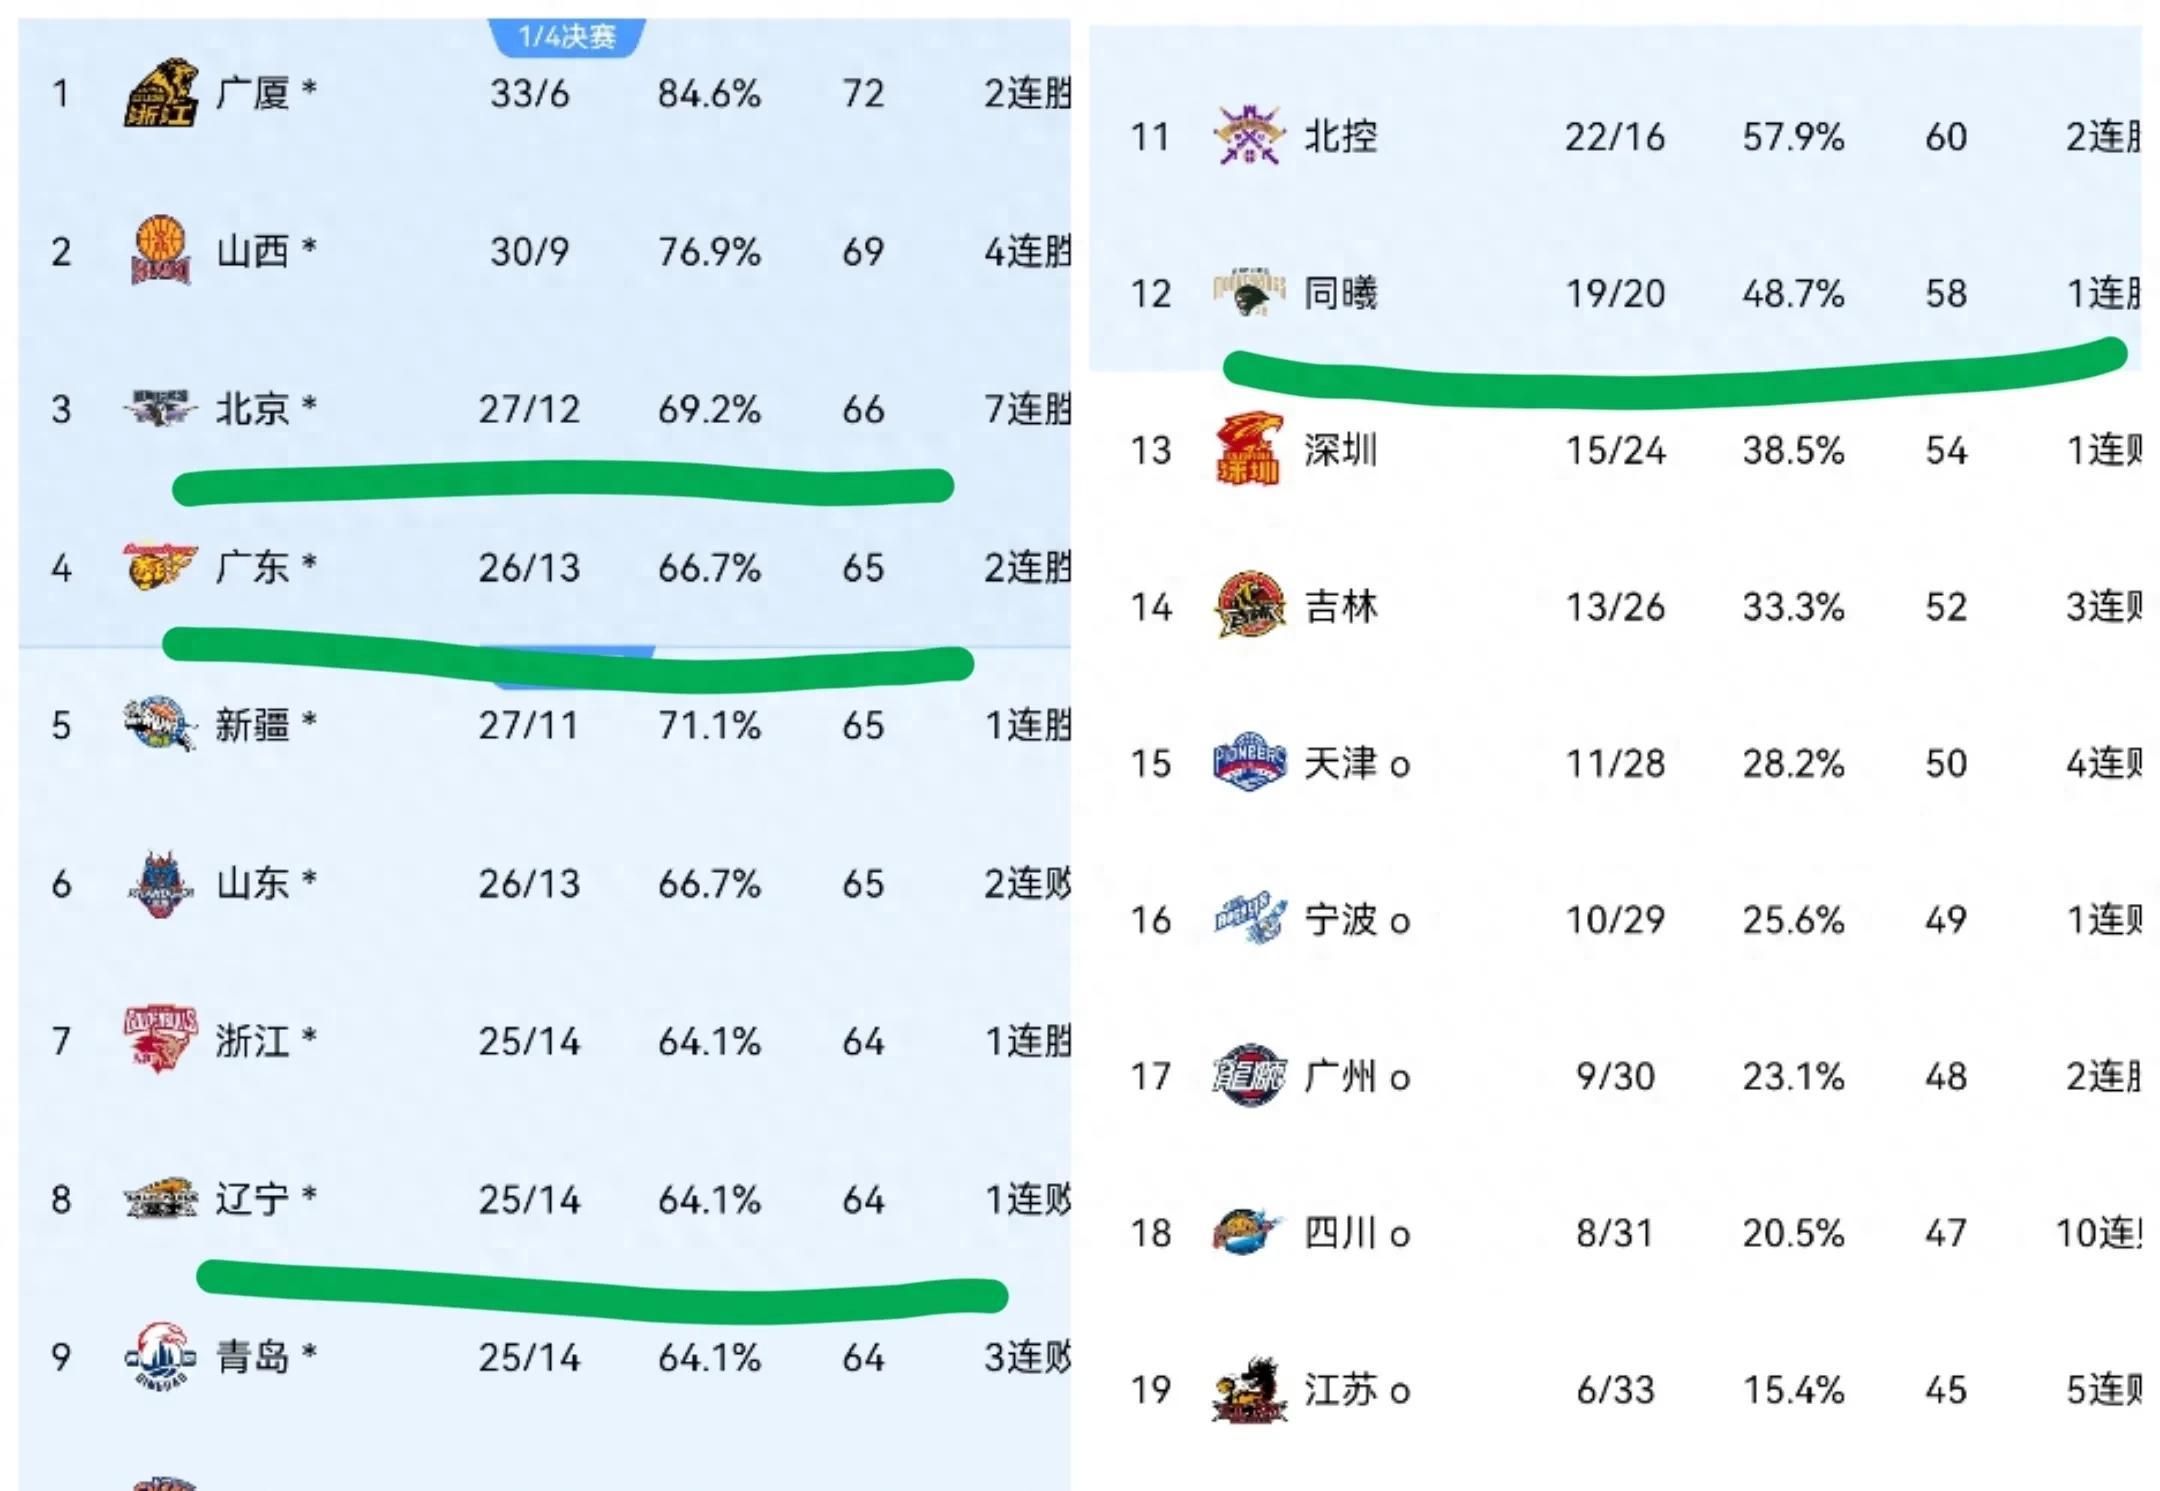Click 山东 record 26/13
The height and width of the screenshot is (1491, 2160).
(529, 884)
